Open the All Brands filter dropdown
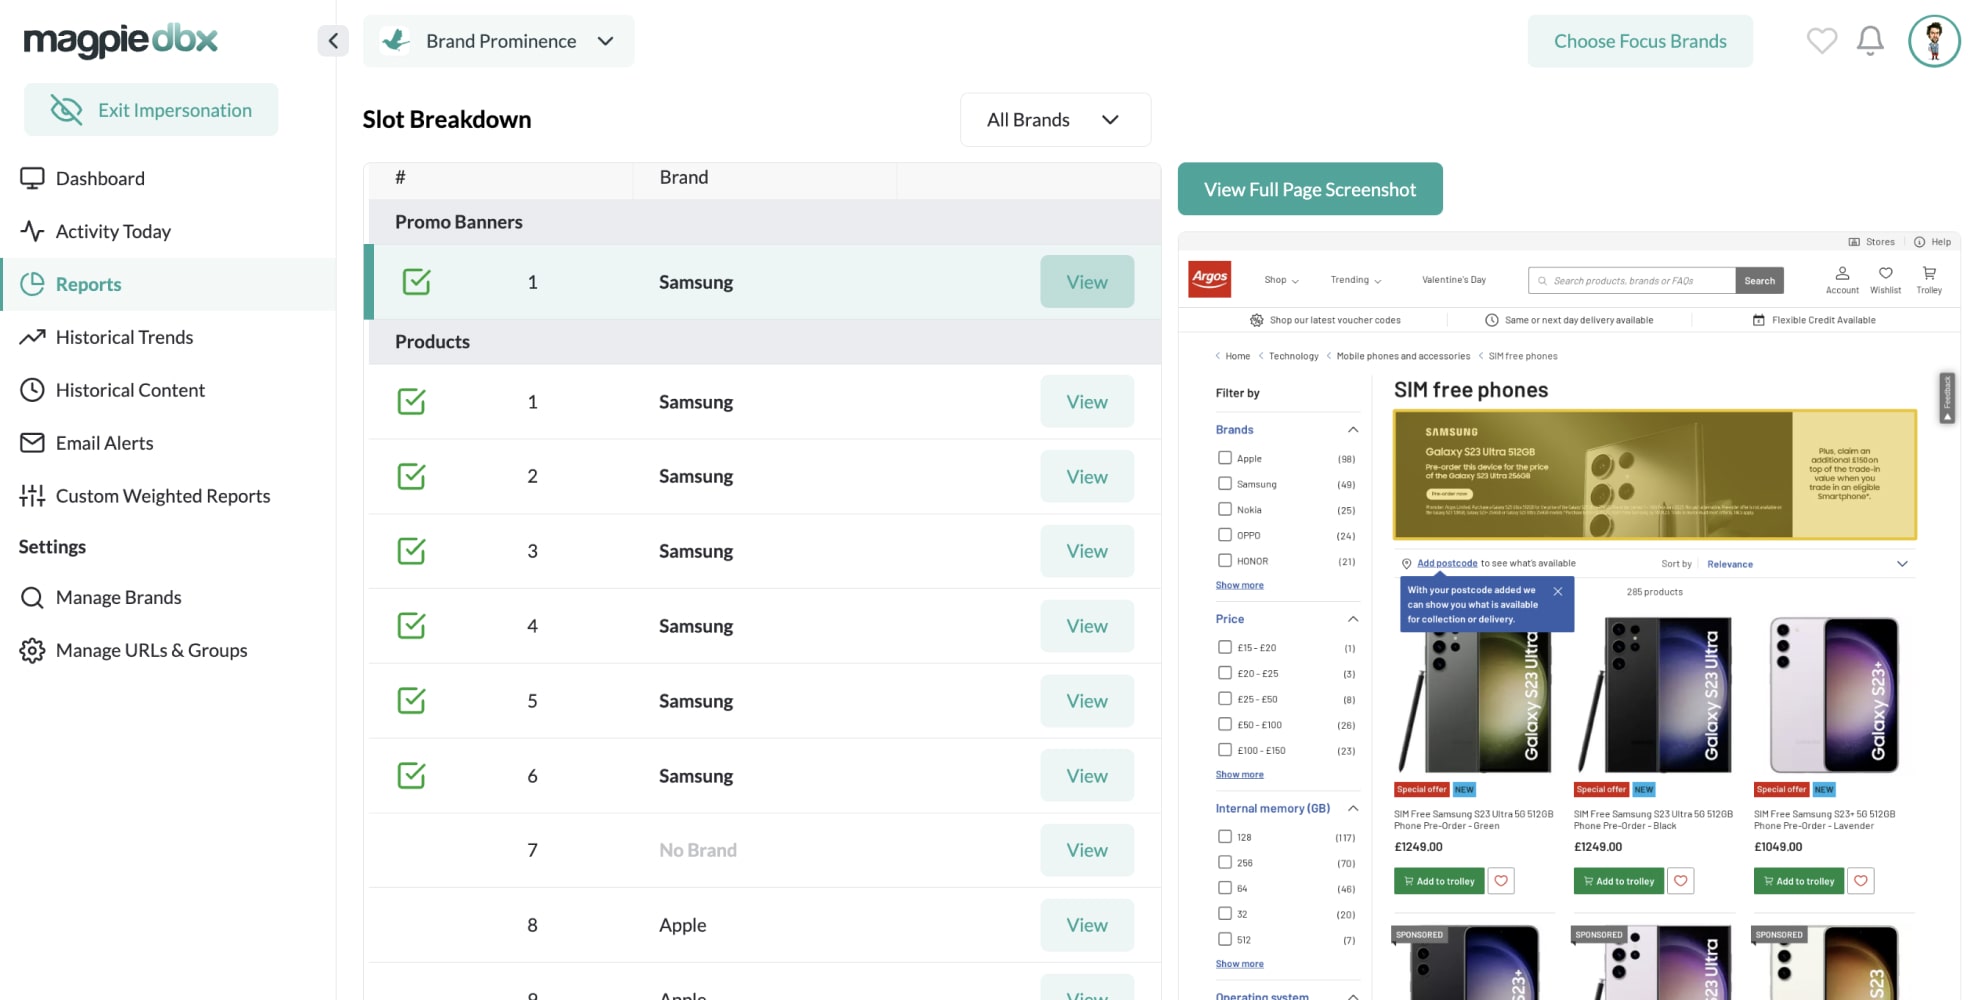The width and height of the screenshot is (1984, 1000). click(x=1055, y=120)
